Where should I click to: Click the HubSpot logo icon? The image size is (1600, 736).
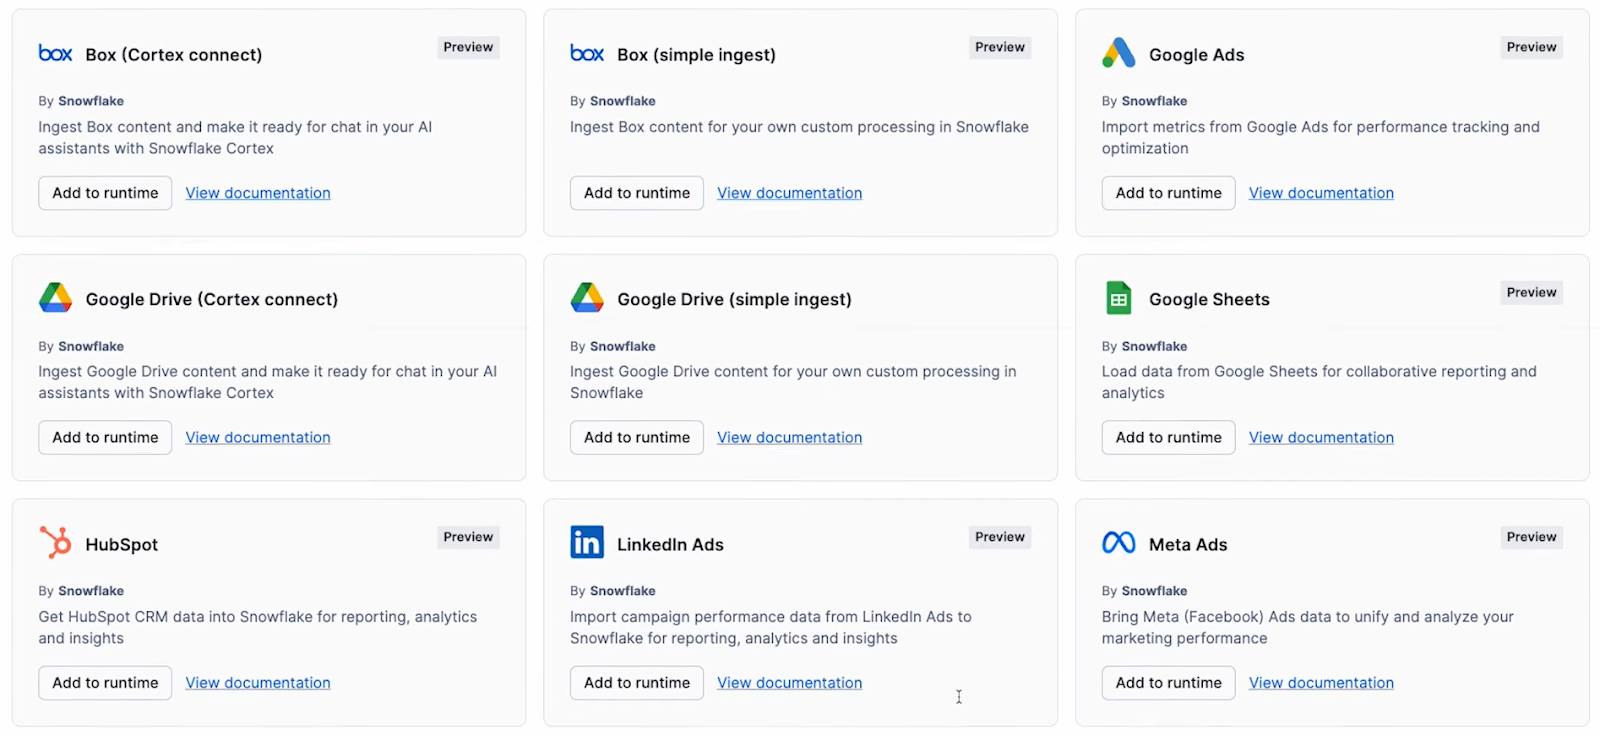tap(55, 543)
